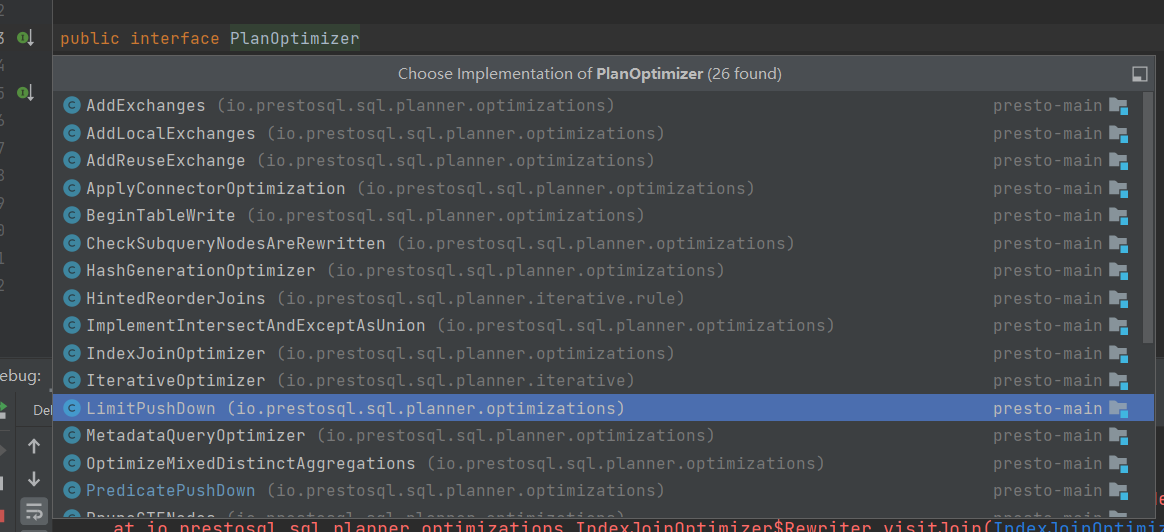Toggle soft-wrap in Debug console
This screenshot has width=1164, height=532.
point(34,510)
